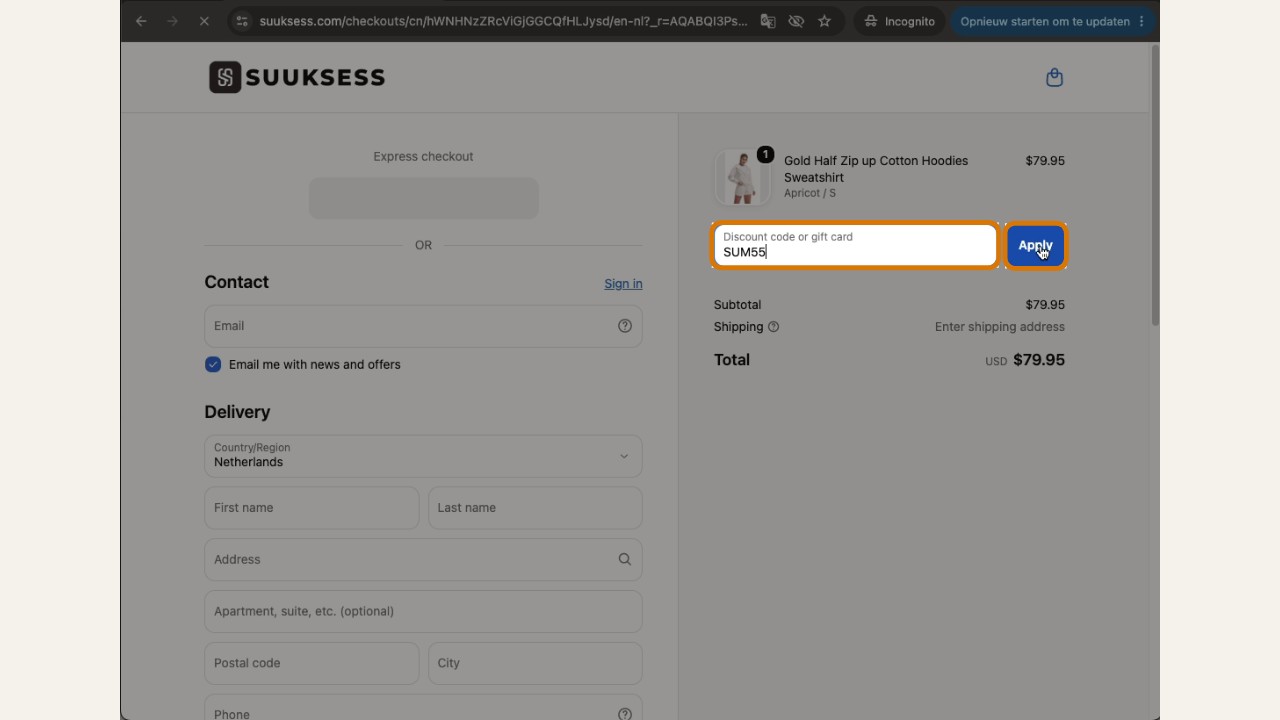Open the shopping bag cart icon

(1054, 77)
